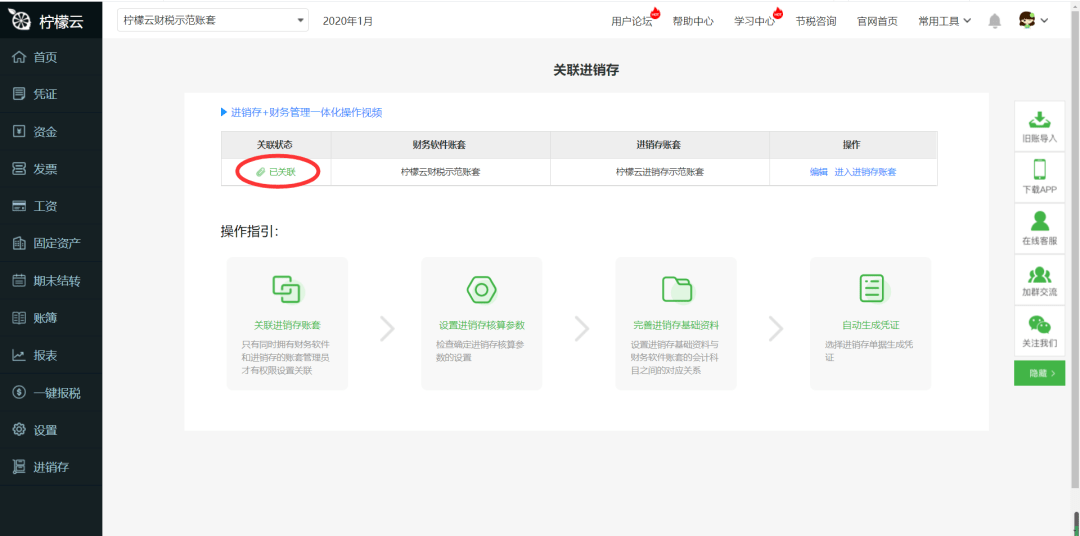Open 凭证 in the sidebar
1080x536 pixels.
[x=51, y=94]
